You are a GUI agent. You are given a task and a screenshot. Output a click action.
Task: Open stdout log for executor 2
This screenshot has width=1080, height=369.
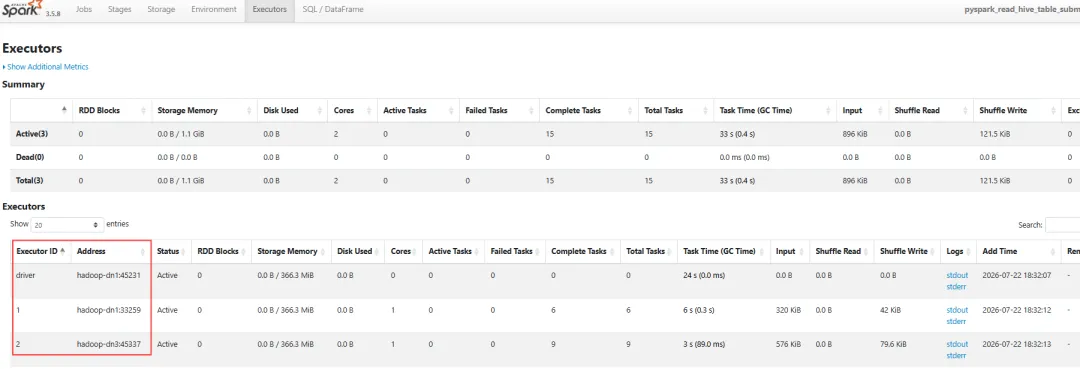pos(957,344)
